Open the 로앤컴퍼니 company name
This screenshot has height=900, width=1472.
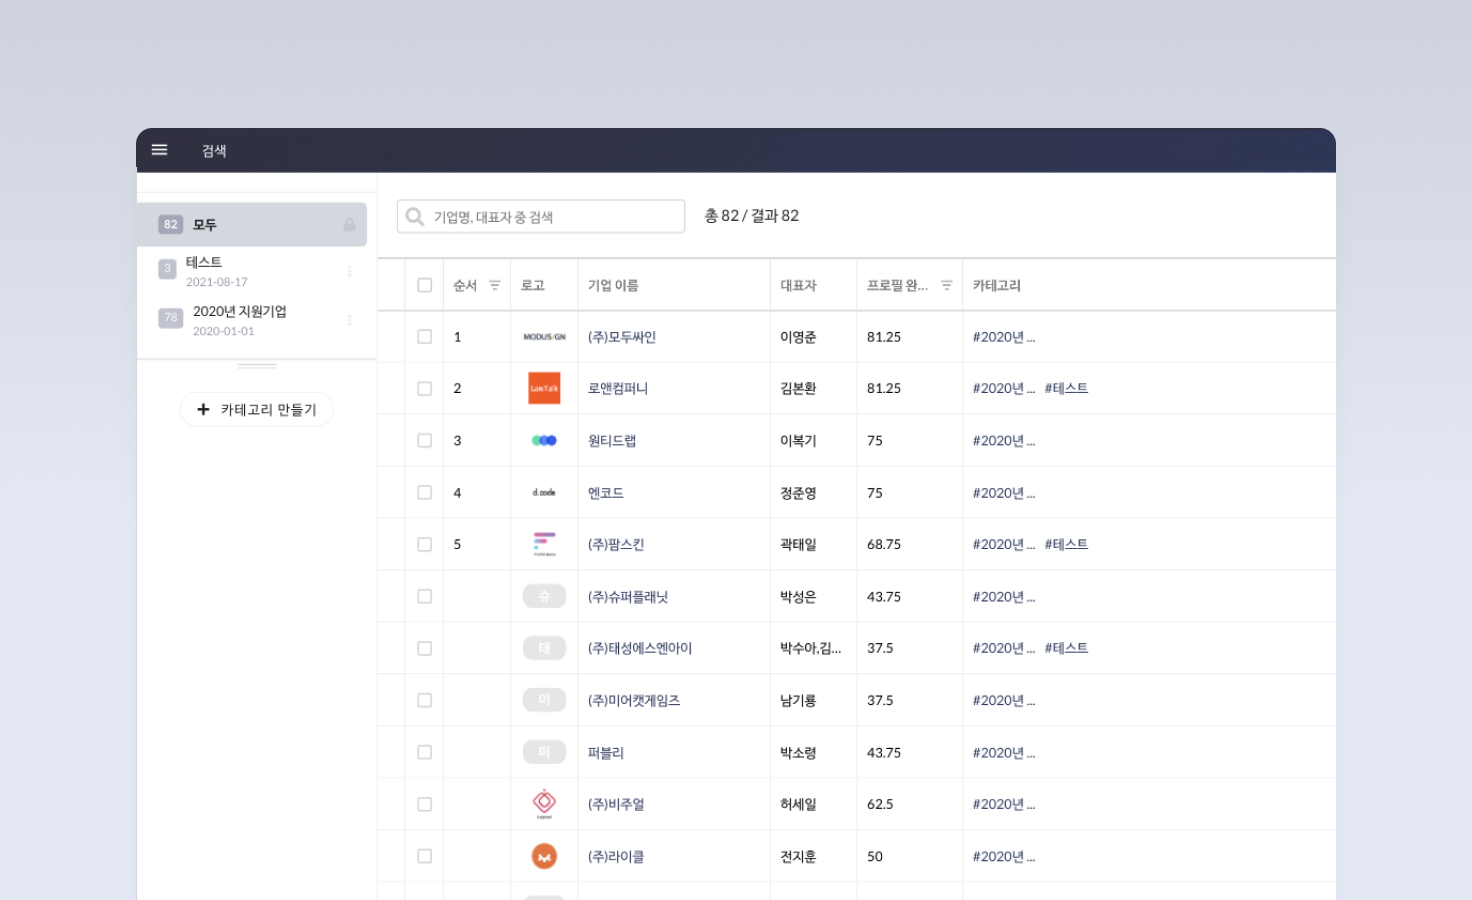(618, 389)
